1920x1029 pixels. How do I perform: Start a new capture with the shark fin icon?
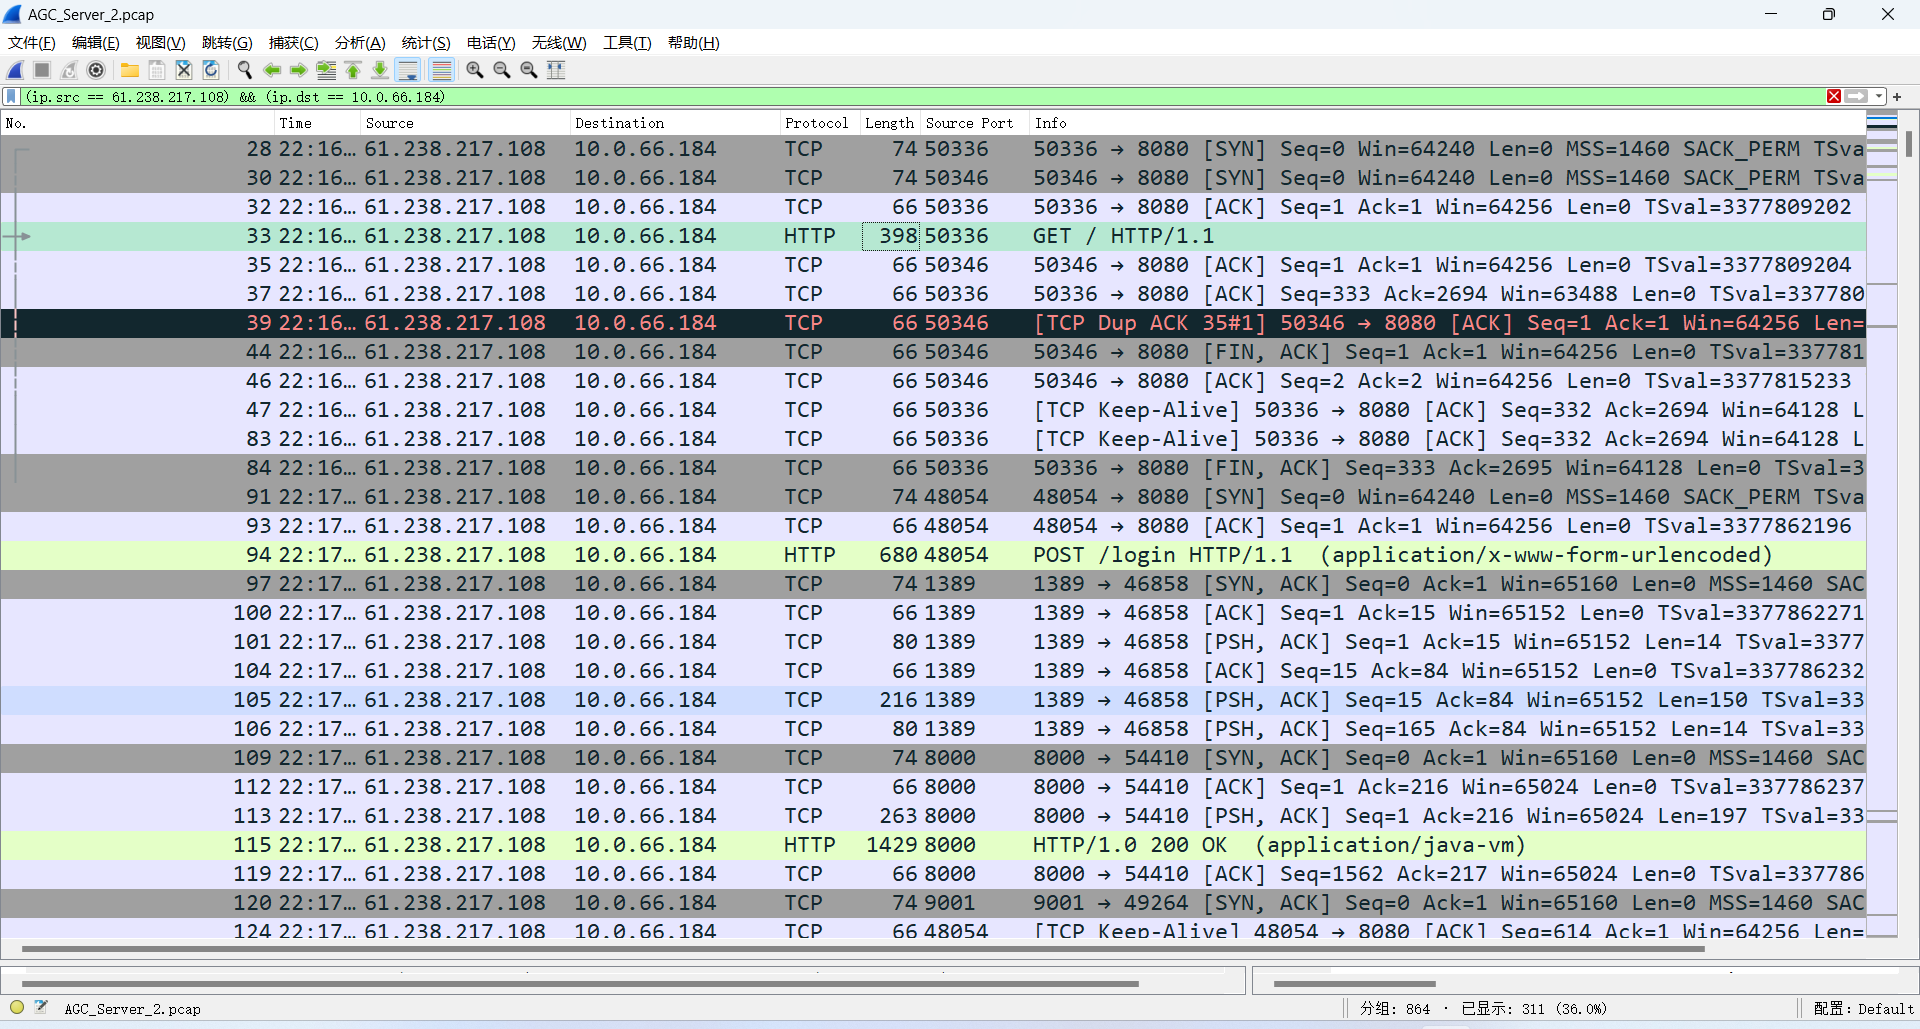click(x=15, y=70)
